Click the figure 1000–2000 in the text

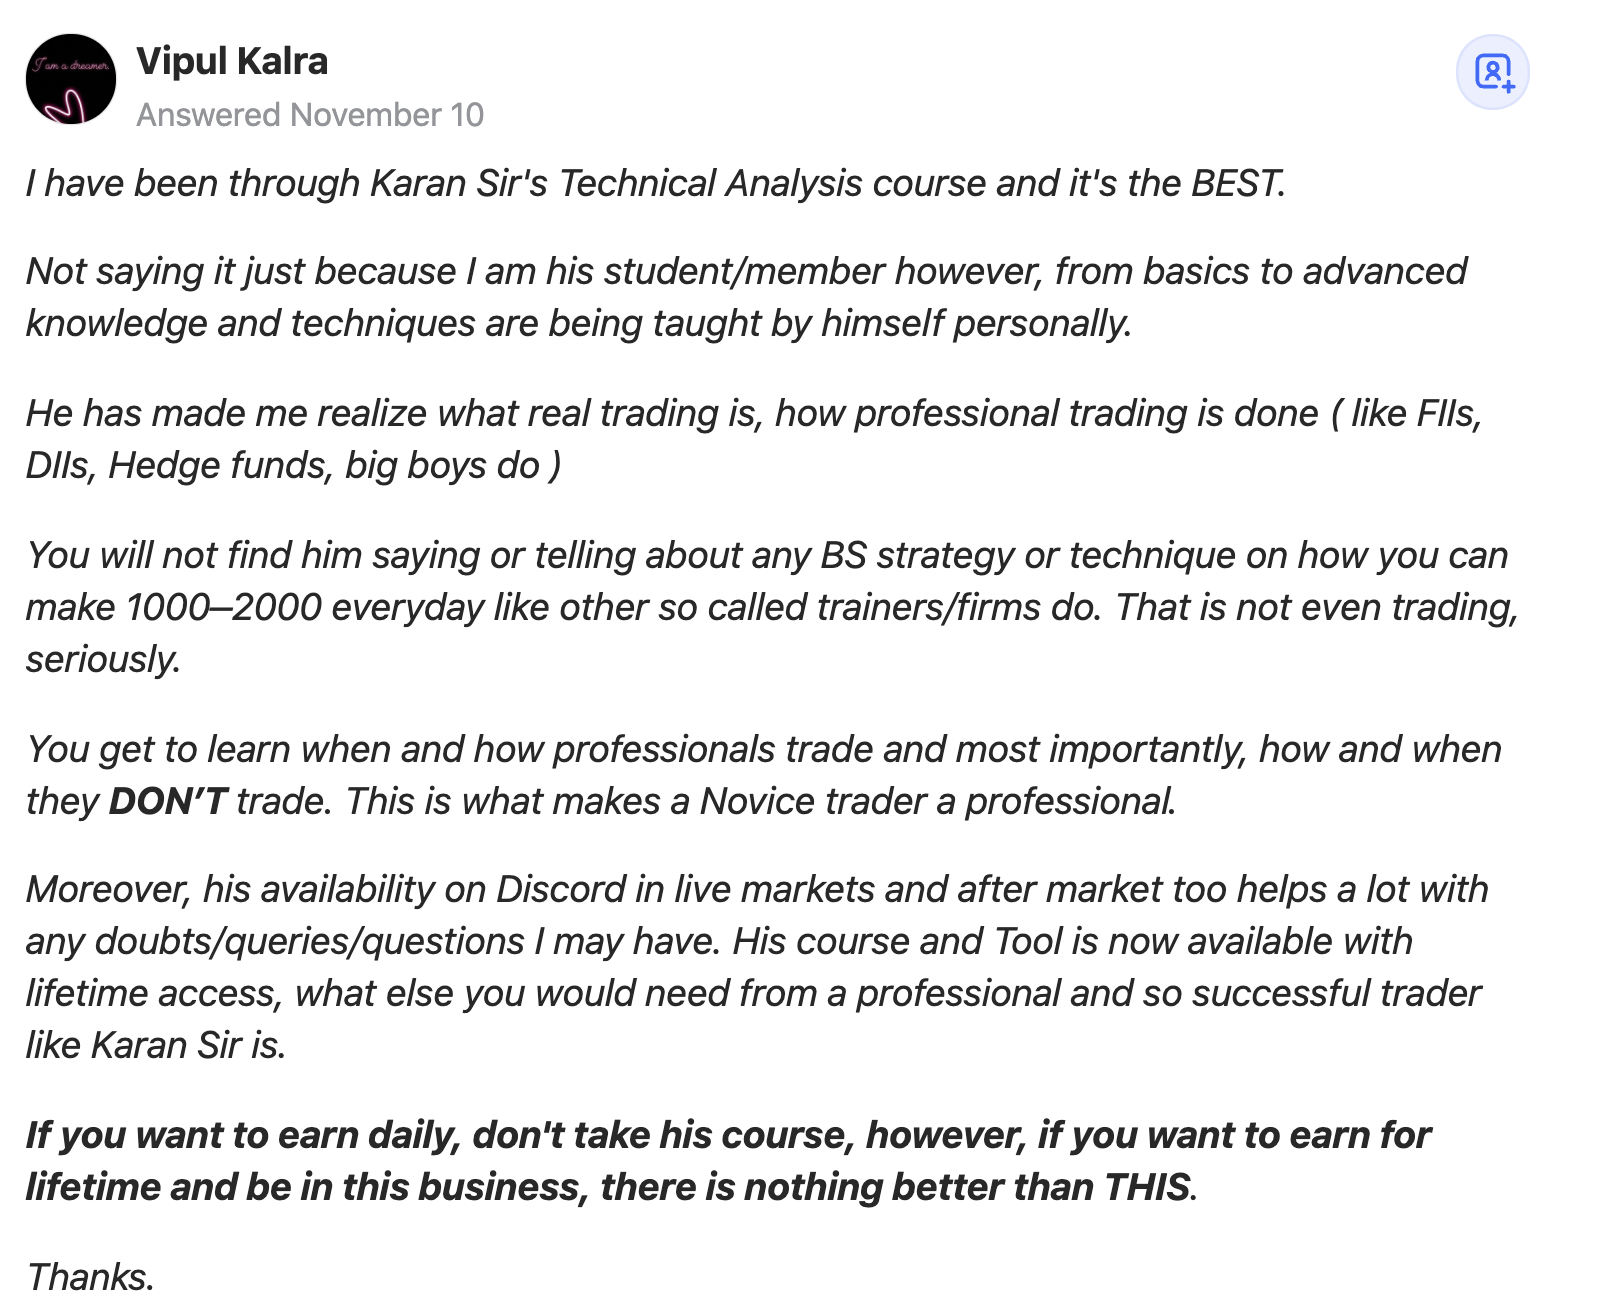click(224, 607)
